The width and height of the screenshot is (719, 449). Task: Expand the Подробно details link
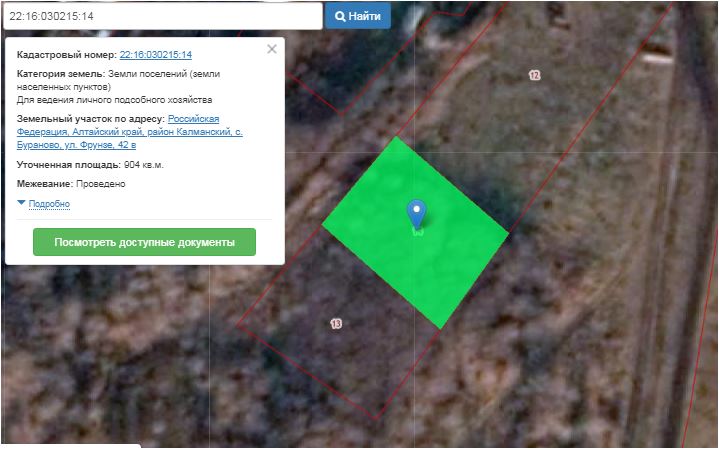pyautogui.click(x=49, y=204)
